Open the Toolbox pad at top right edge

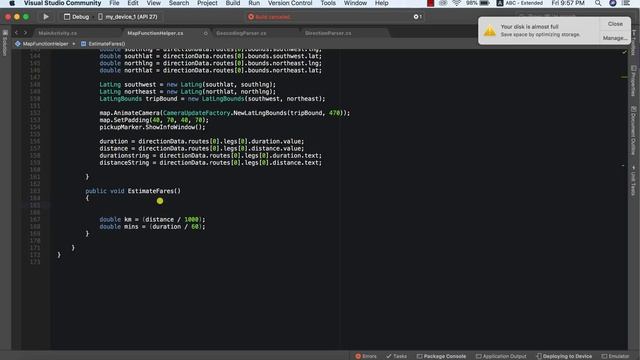pyautogui.click(x=633, y=42)
